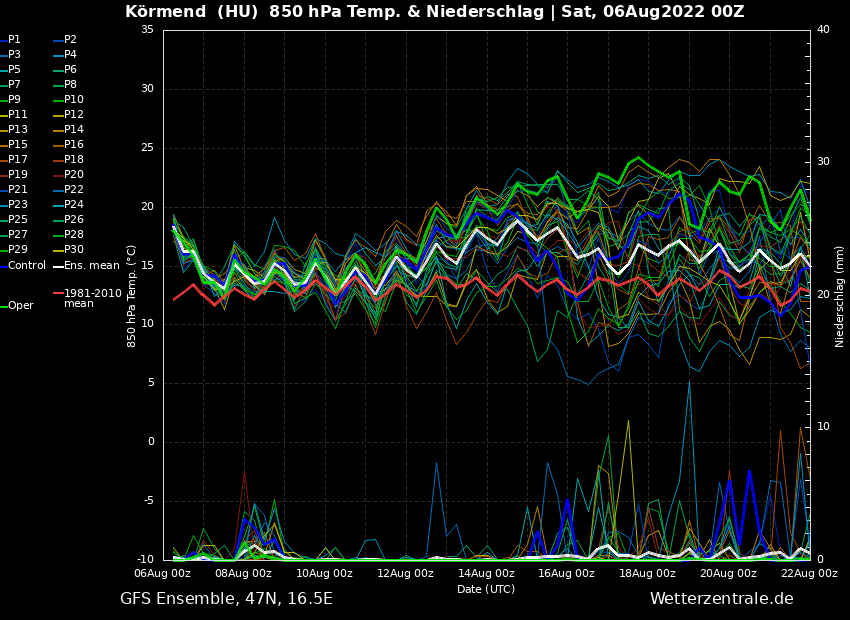Open the Wetterzentrale.de link
850x620 pixels.
click(x=721, y=598)
